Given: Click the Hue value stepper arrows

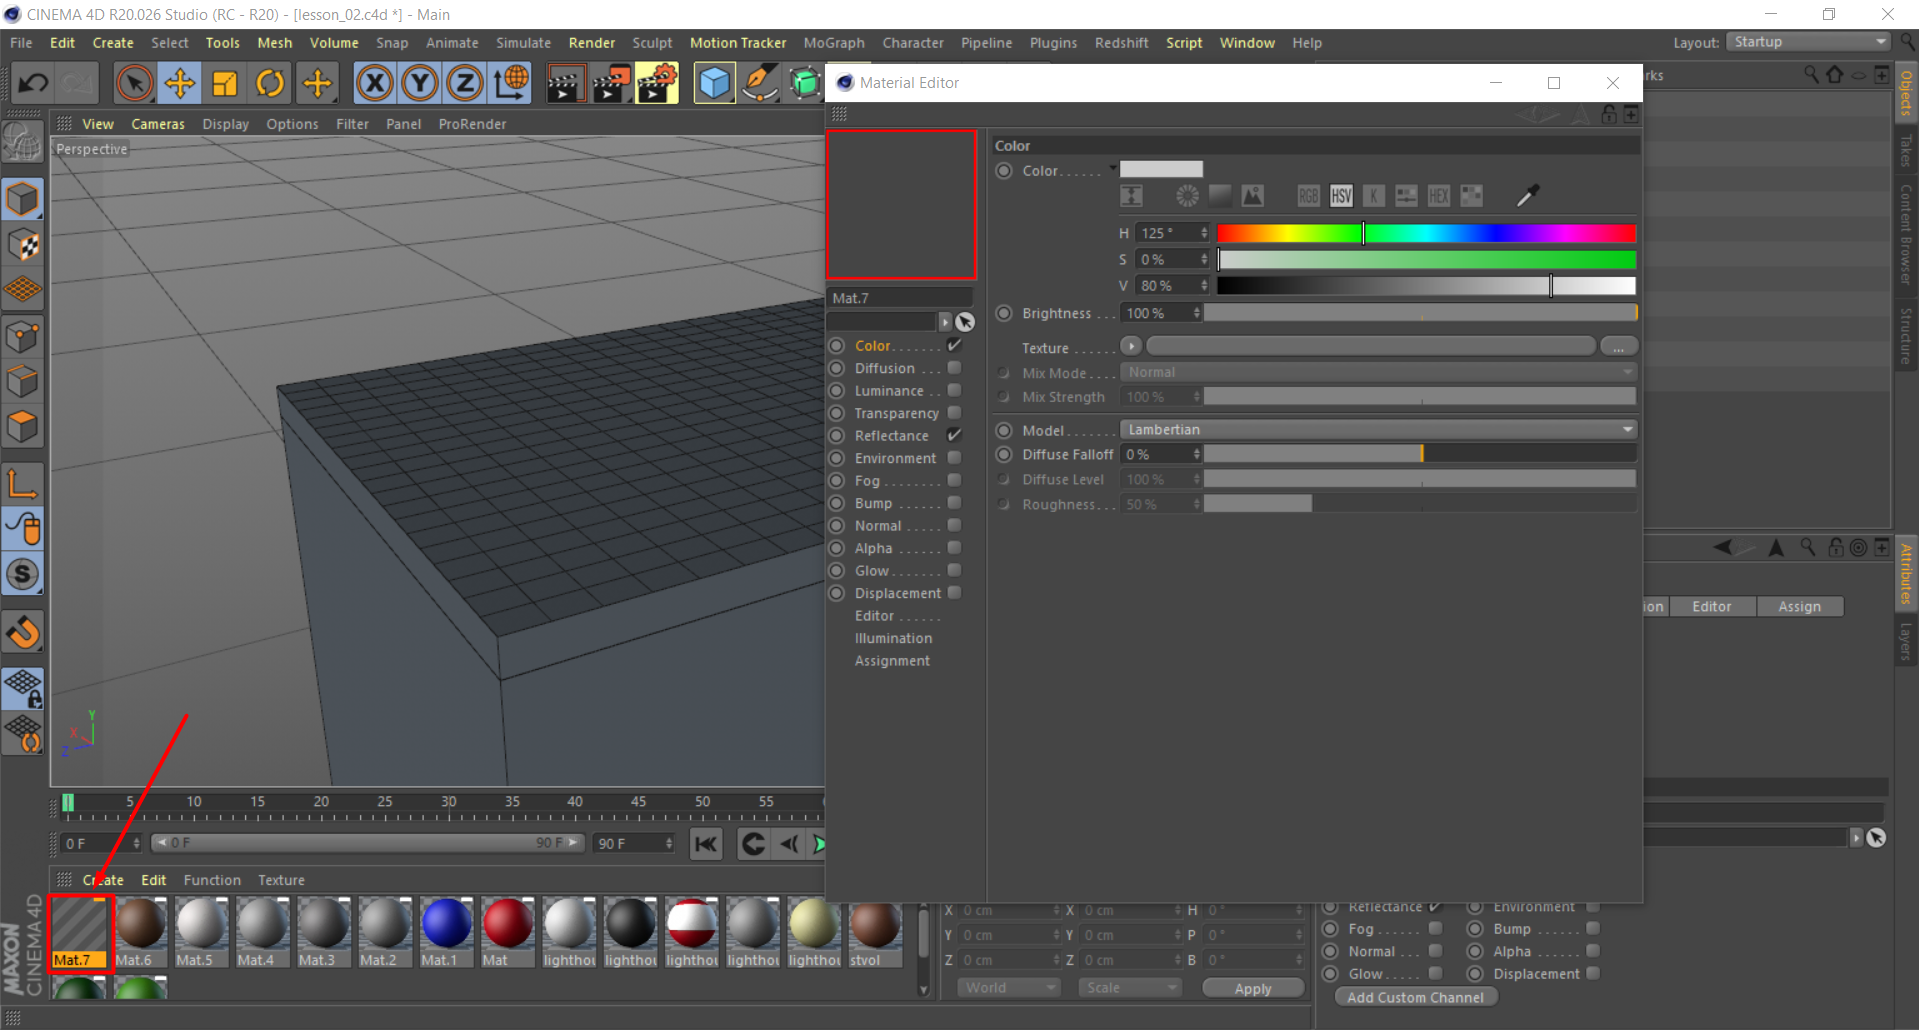Looking at the screenshot, I should click(x=1204, y=233).
